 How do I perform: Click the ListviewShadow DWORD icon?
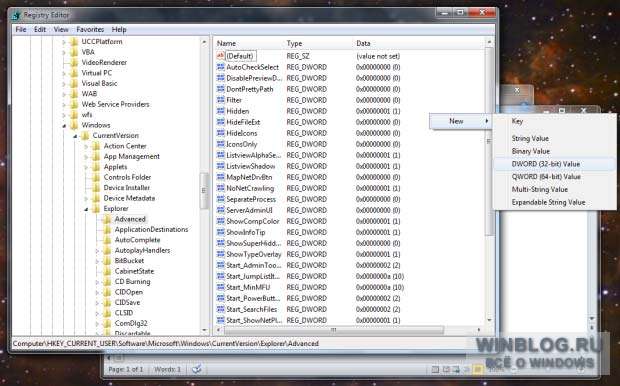point(221,166)
